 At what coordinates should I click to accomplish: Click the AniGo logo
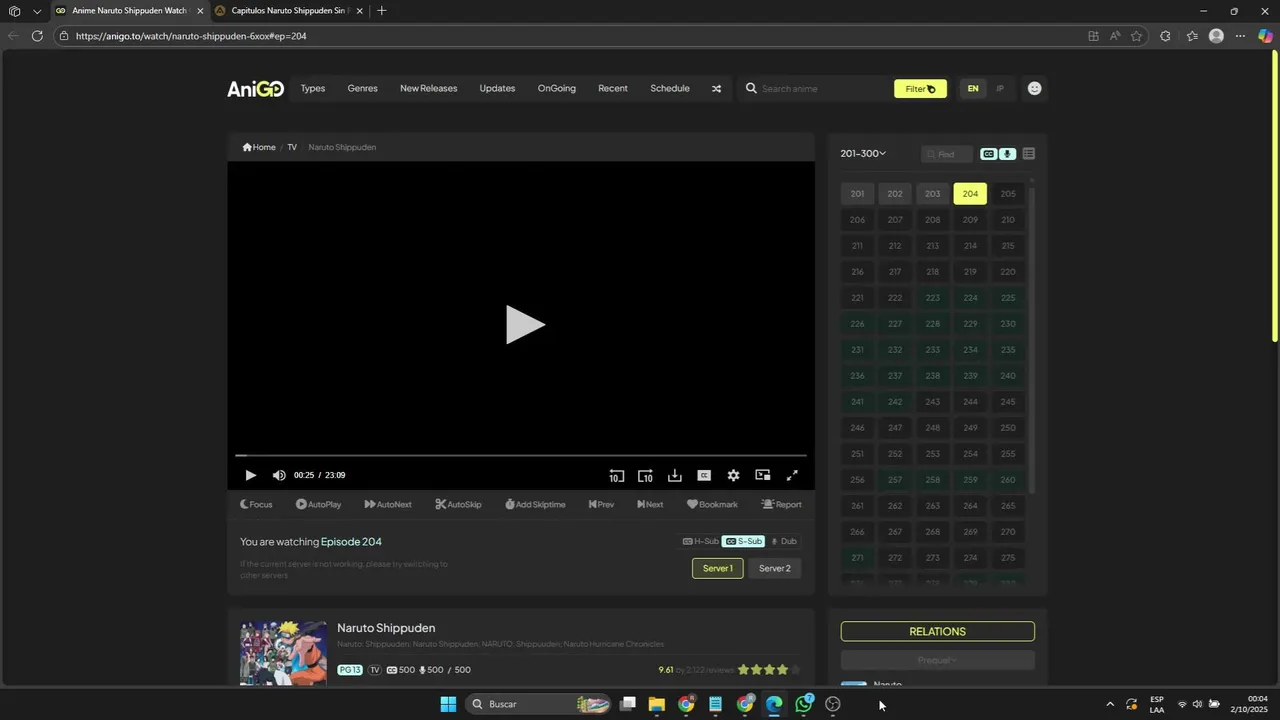[x=255, y=89]
